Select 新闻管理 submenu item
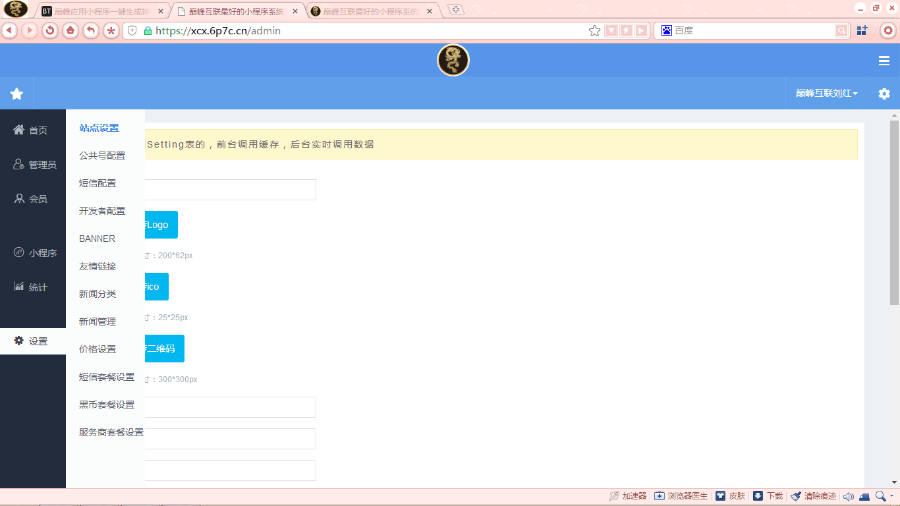Screen dimensions: 900x506 pyautogui.click(x=98, y=322)
